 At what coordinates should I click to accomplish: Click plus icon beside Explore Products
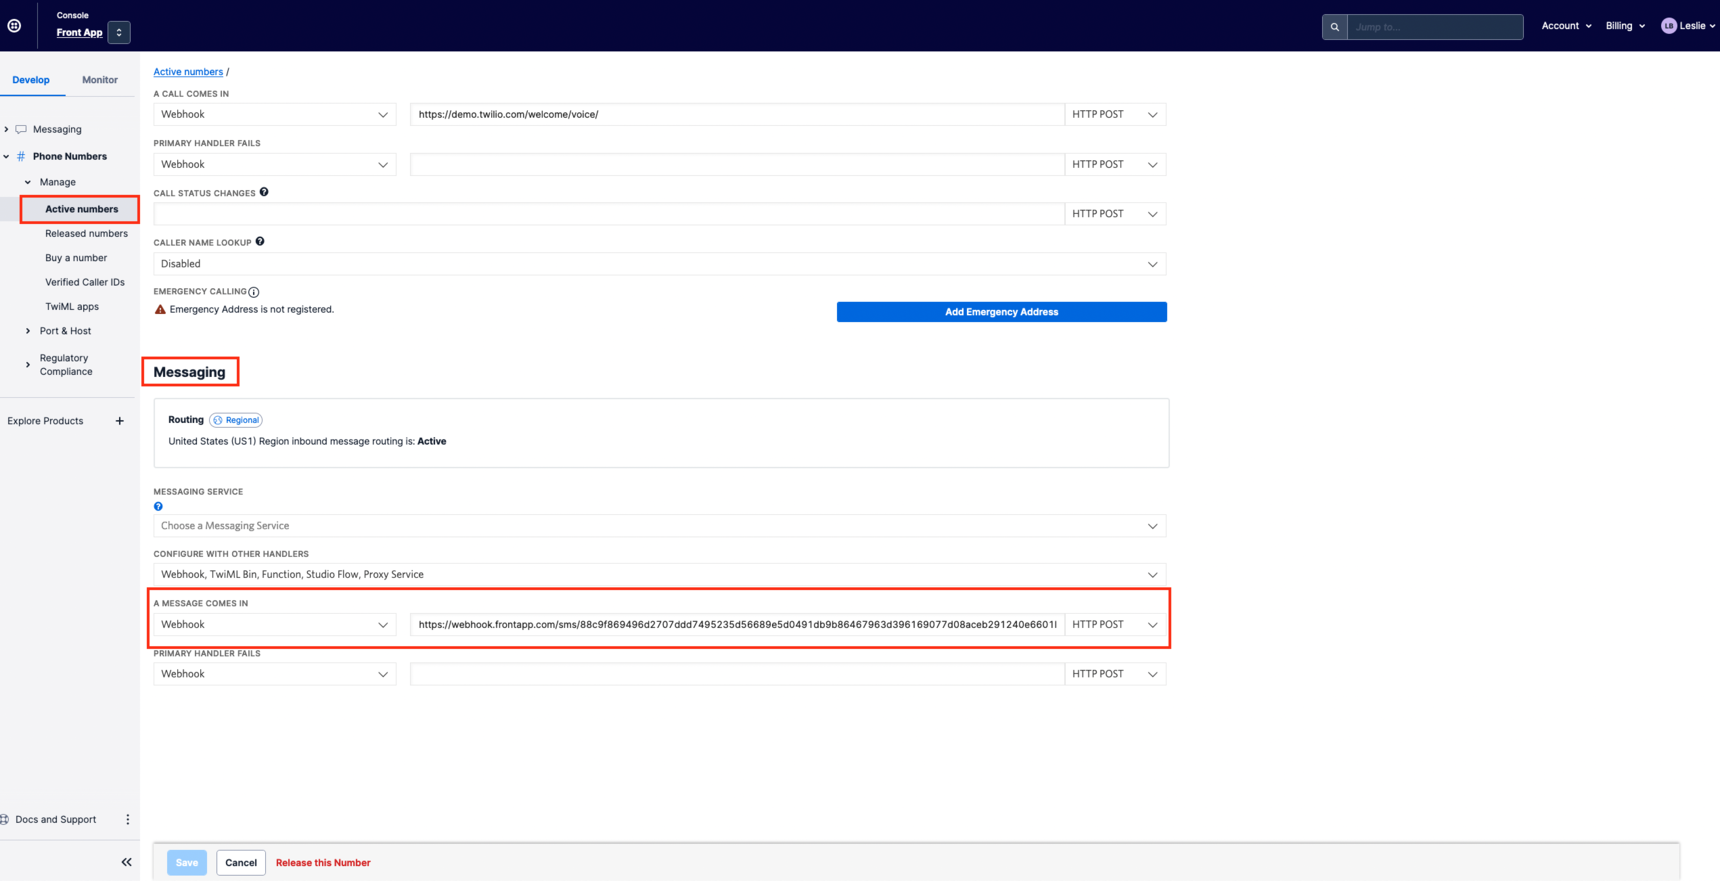click(120, 421)
